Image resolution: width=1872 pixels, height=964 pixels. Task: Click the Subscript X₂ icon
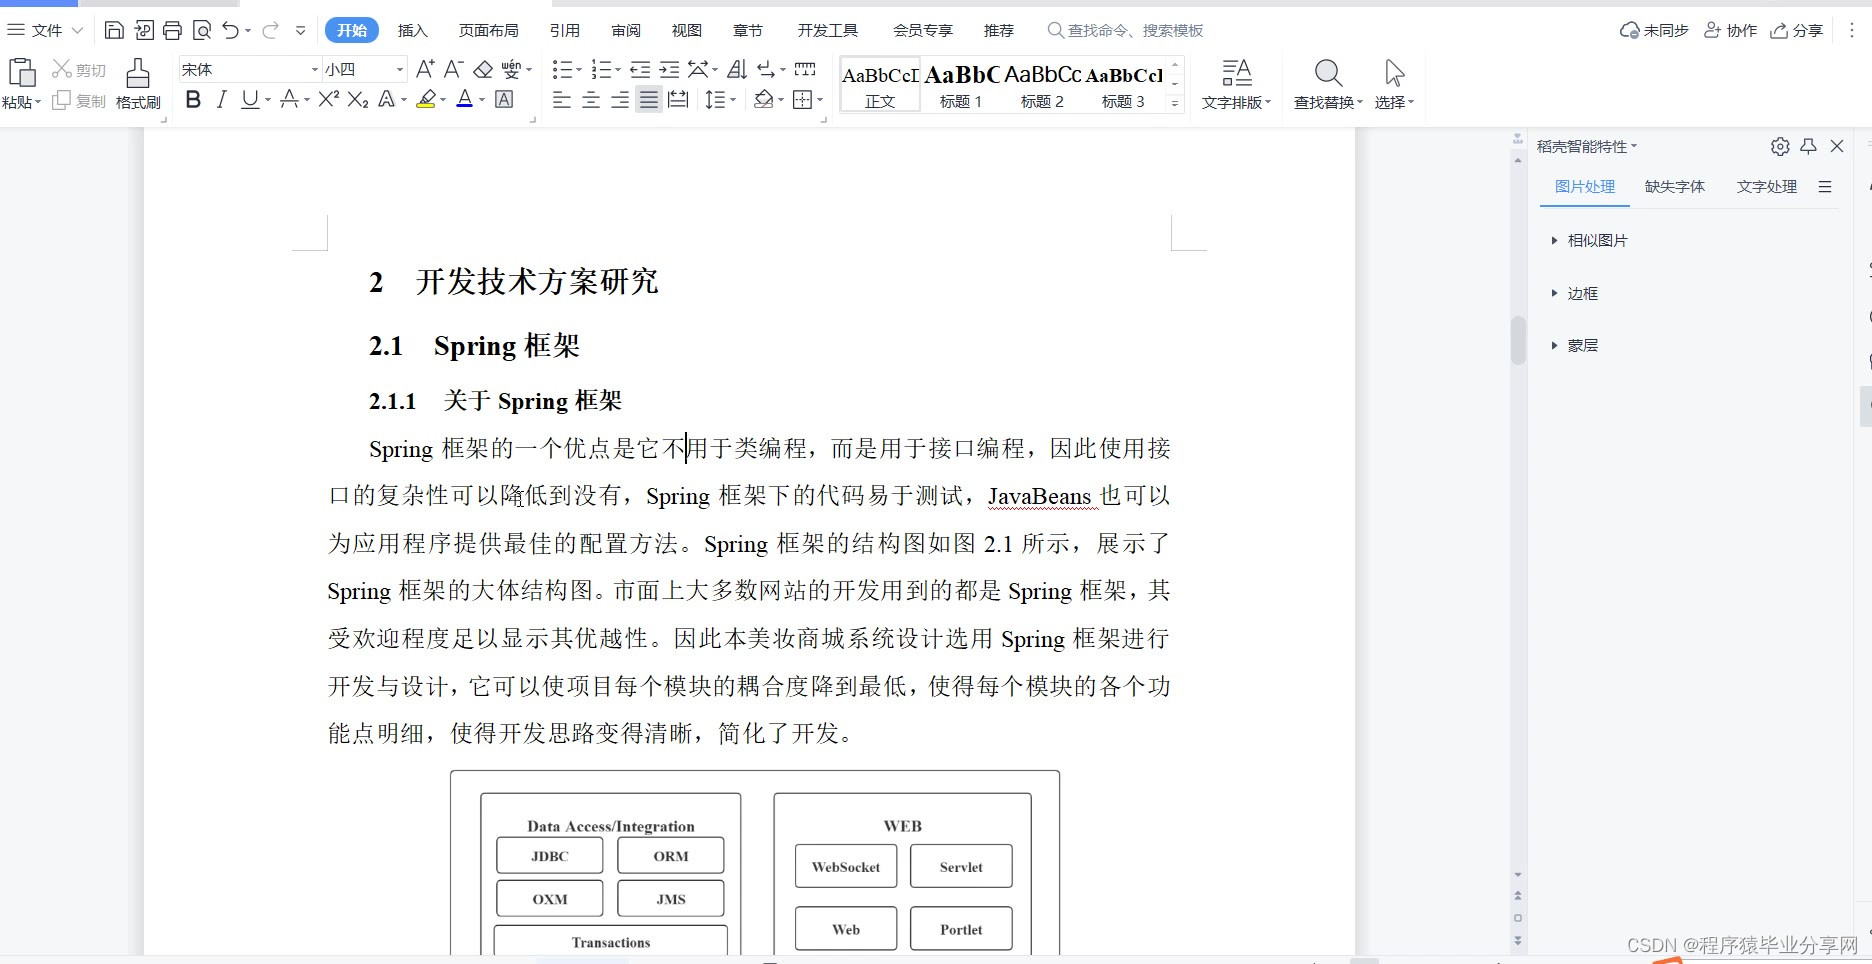point(358,99)
